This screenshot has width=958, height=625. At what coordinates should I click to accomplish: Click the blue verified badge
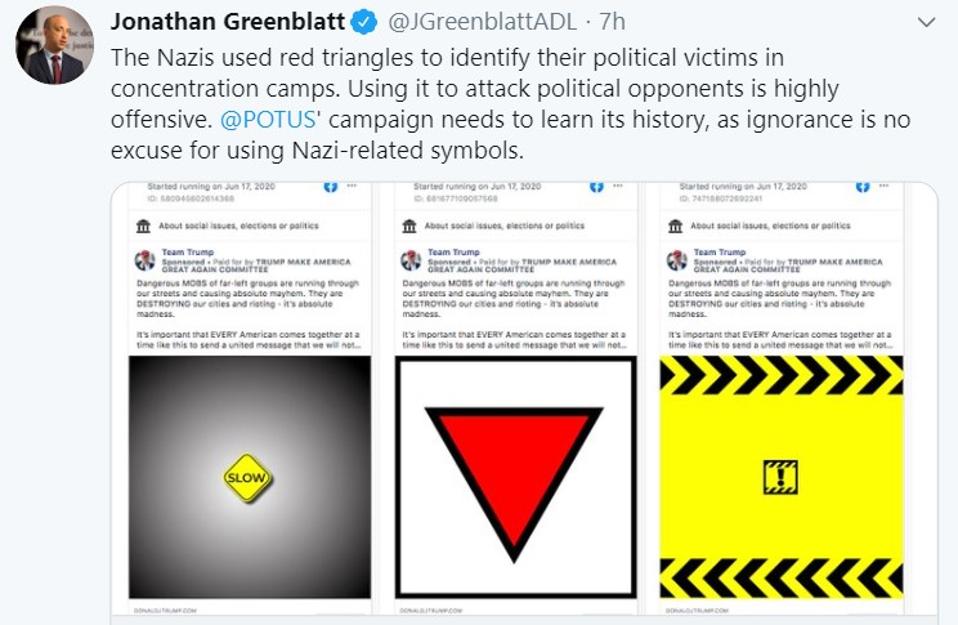point(365,23)
